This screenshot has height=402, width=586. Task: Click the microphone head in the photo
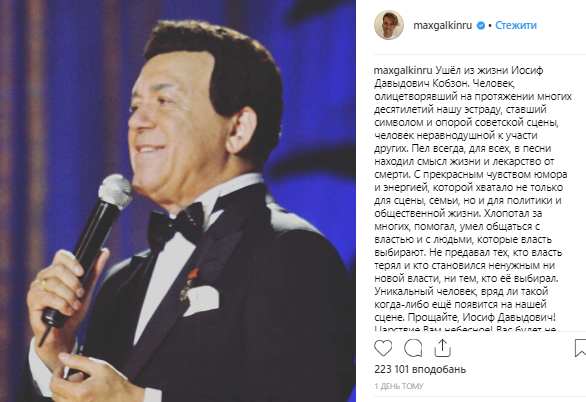click(x=115, y=191)
